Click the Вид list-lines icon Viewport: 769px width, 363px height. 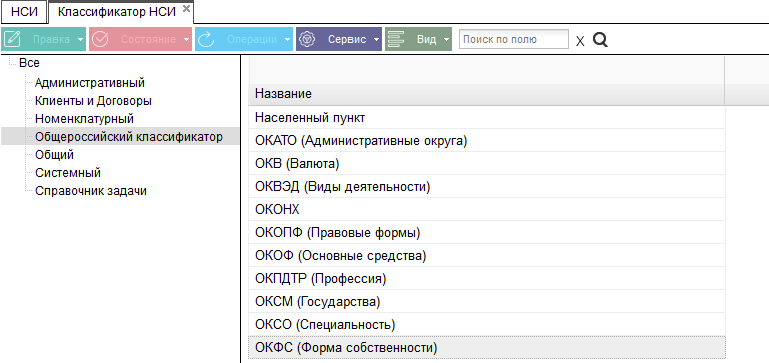396,39
